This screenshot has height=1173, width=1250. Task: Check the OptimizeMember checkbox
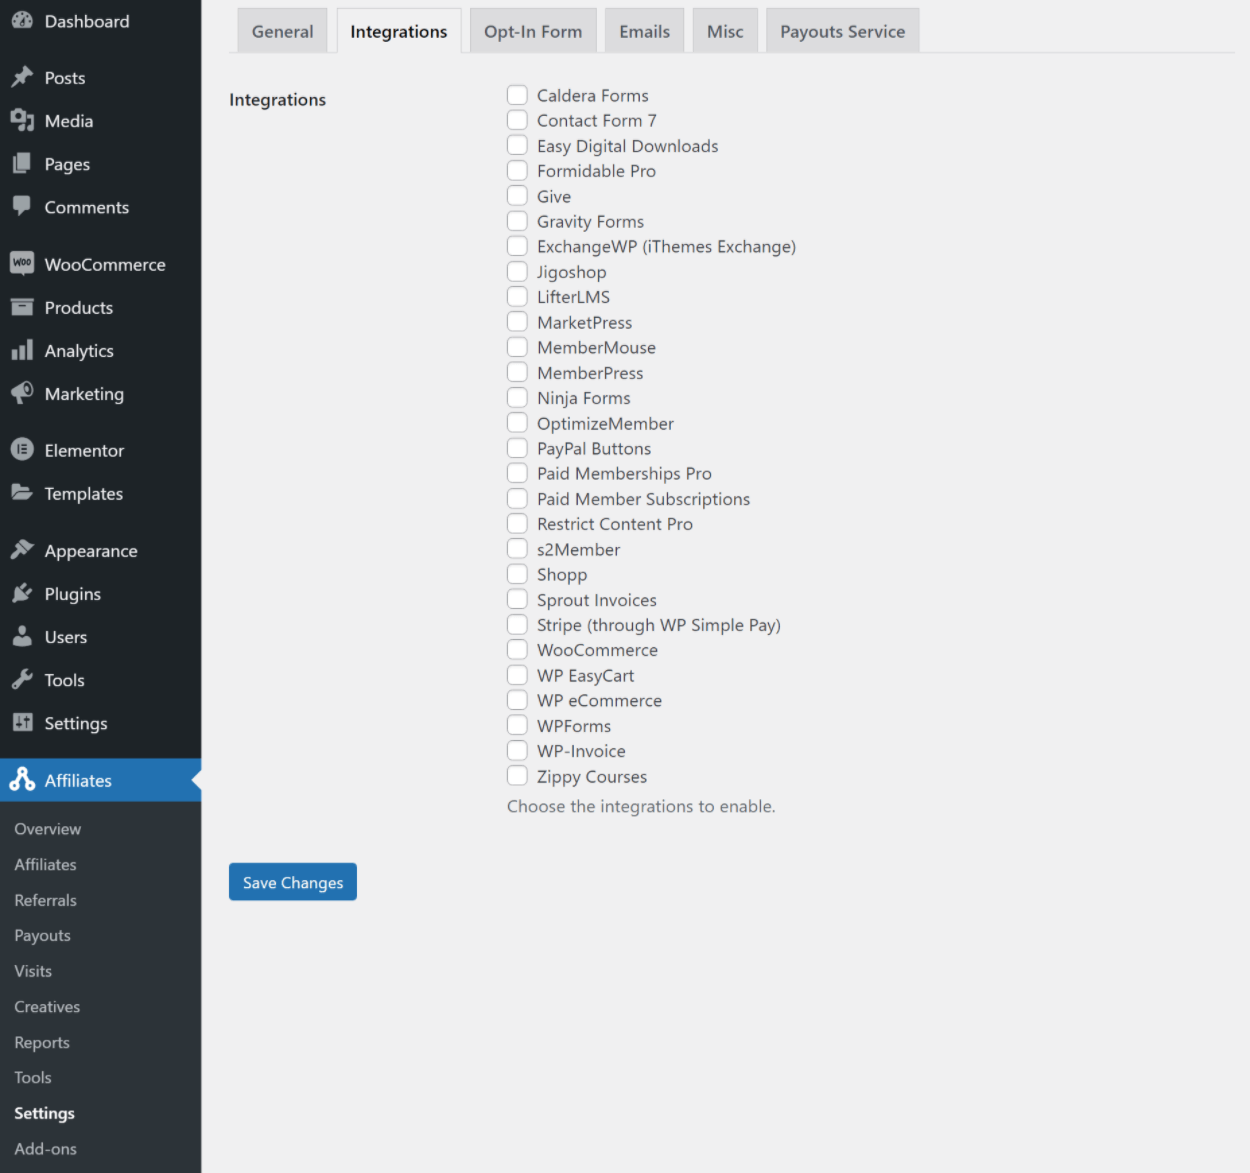click(x=517, y=423)
